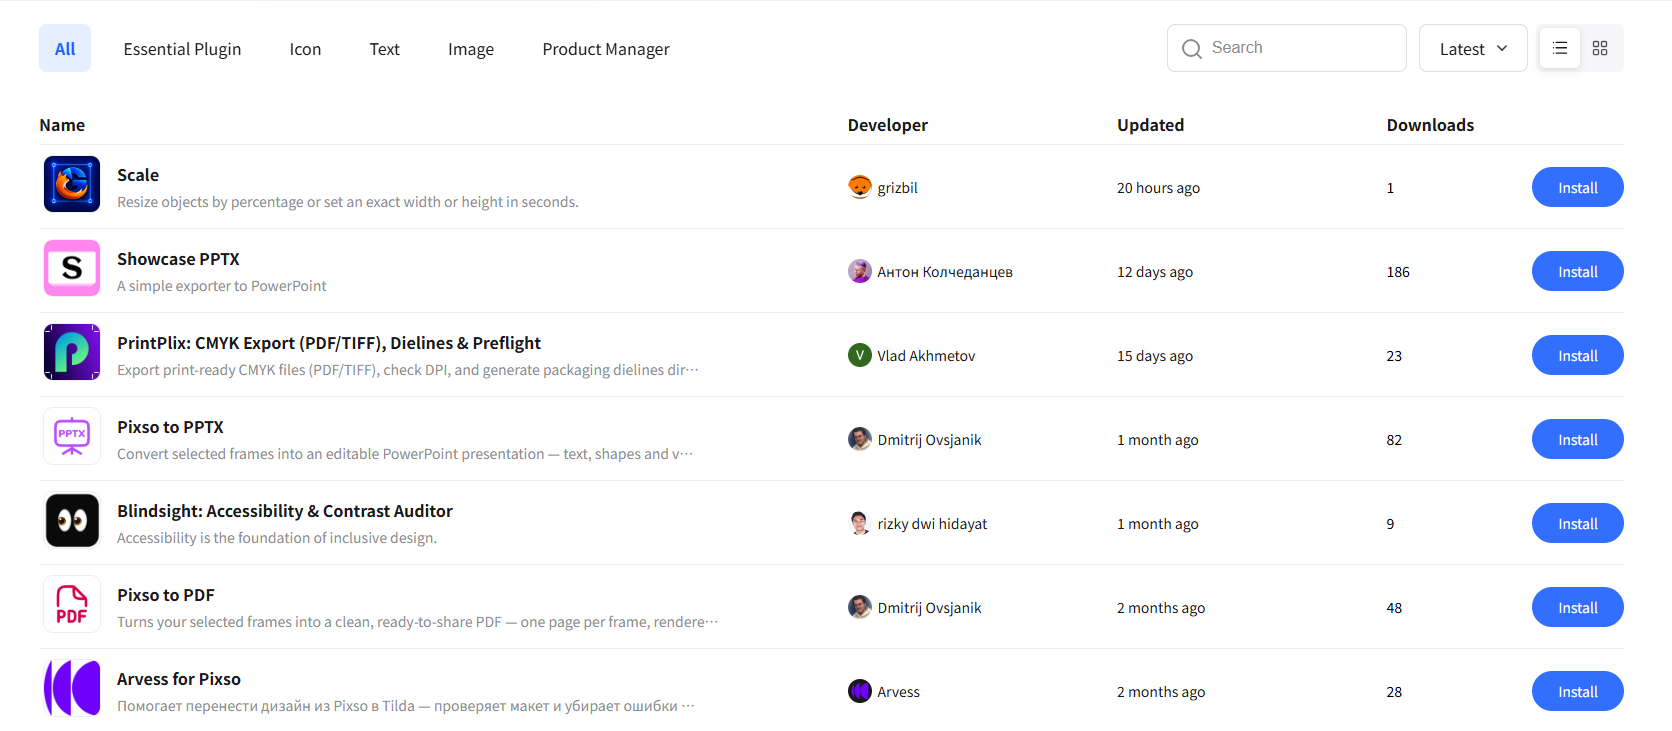Click developer name grizbil
Screen dimensions: 1672x731
click(898, 188)
